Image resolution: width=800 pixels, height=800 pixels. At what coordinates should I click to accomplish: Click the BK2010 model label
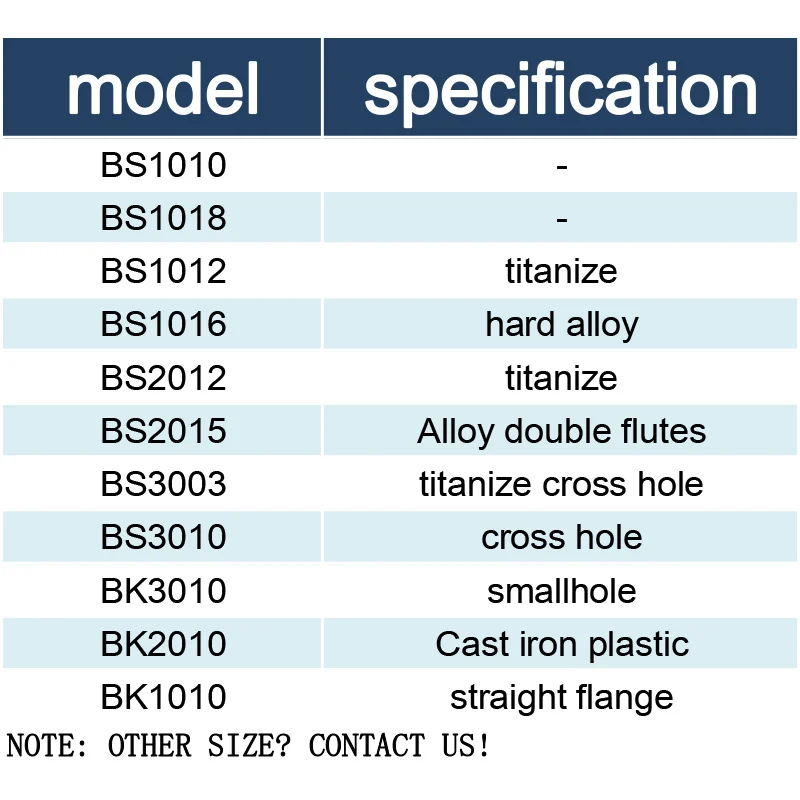pyautogui.click(x=163, y=644)
